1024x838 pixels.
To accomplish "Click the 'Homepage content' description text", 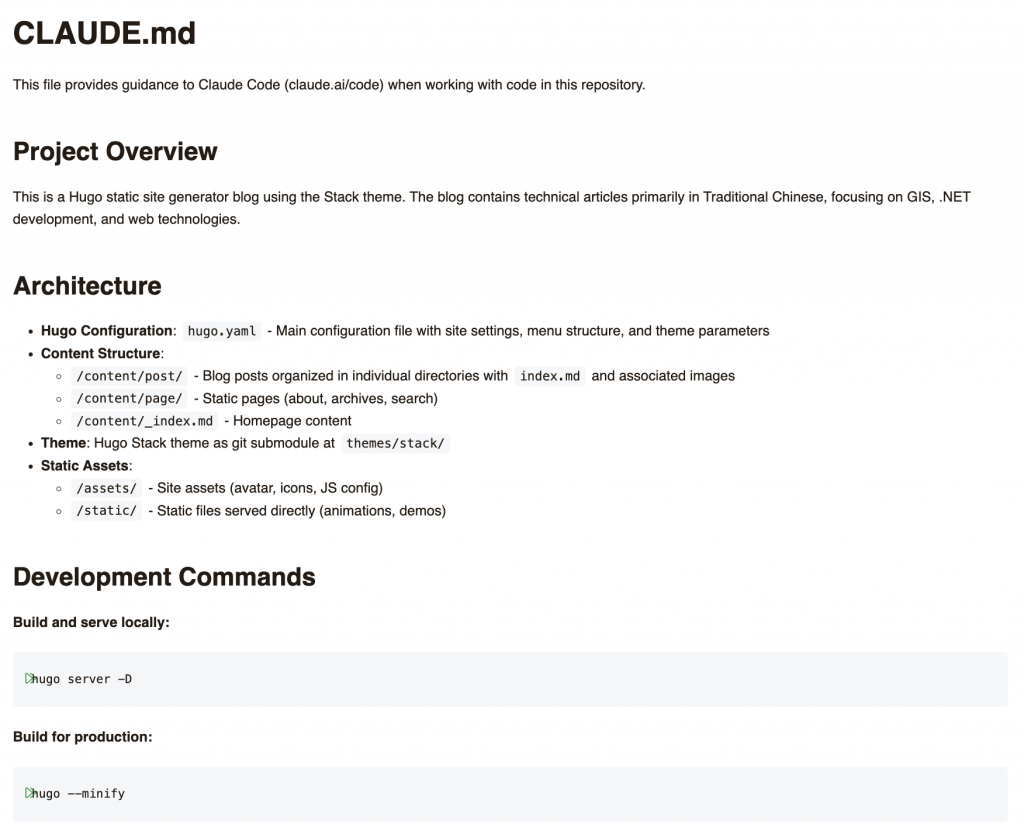I will coord(292,421).
